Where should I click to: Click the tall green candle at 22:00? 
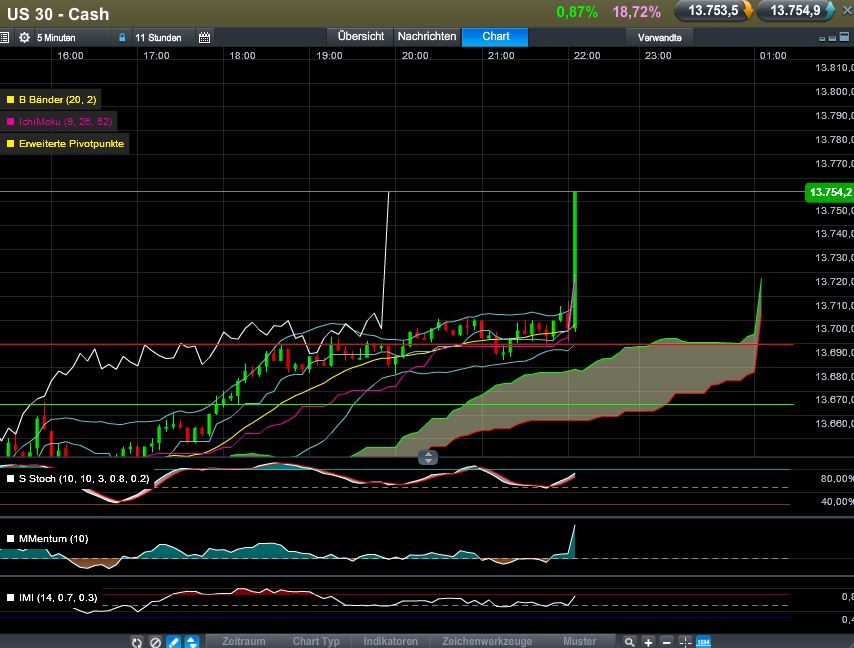[x=575, y=260]
